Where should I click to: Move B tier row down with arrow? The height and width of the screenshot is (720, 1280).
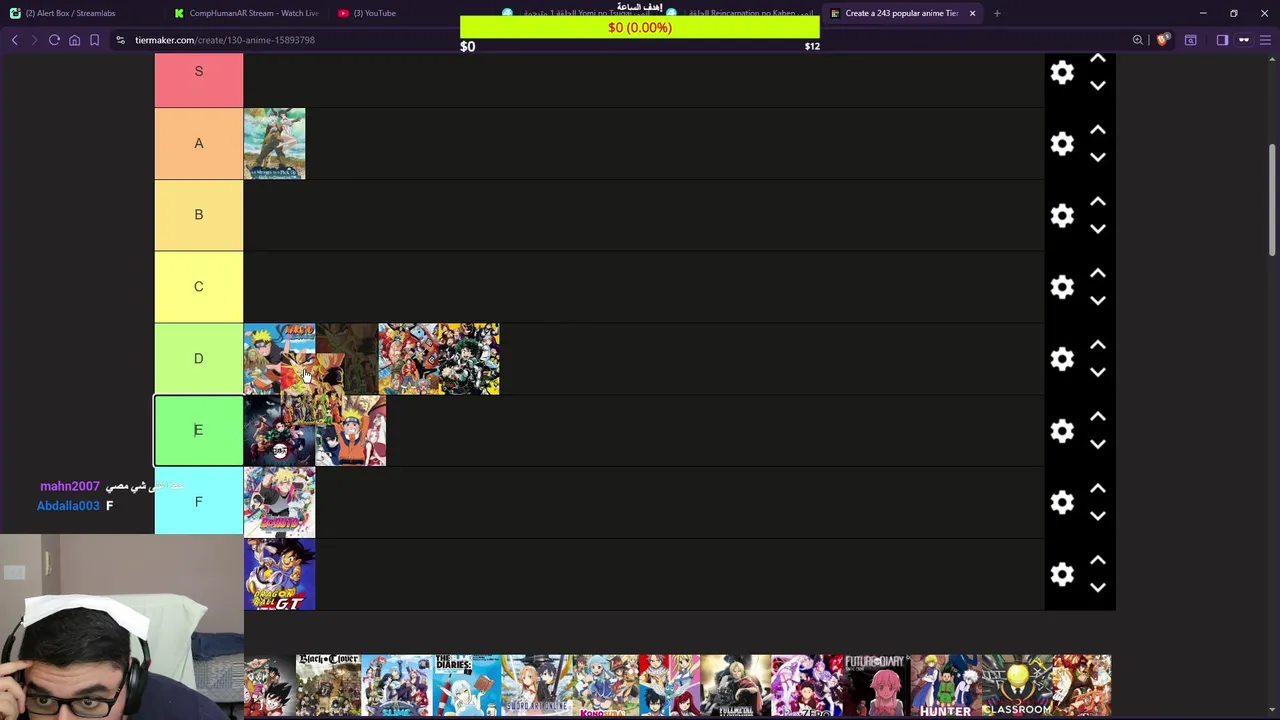tap(1097, 229)
